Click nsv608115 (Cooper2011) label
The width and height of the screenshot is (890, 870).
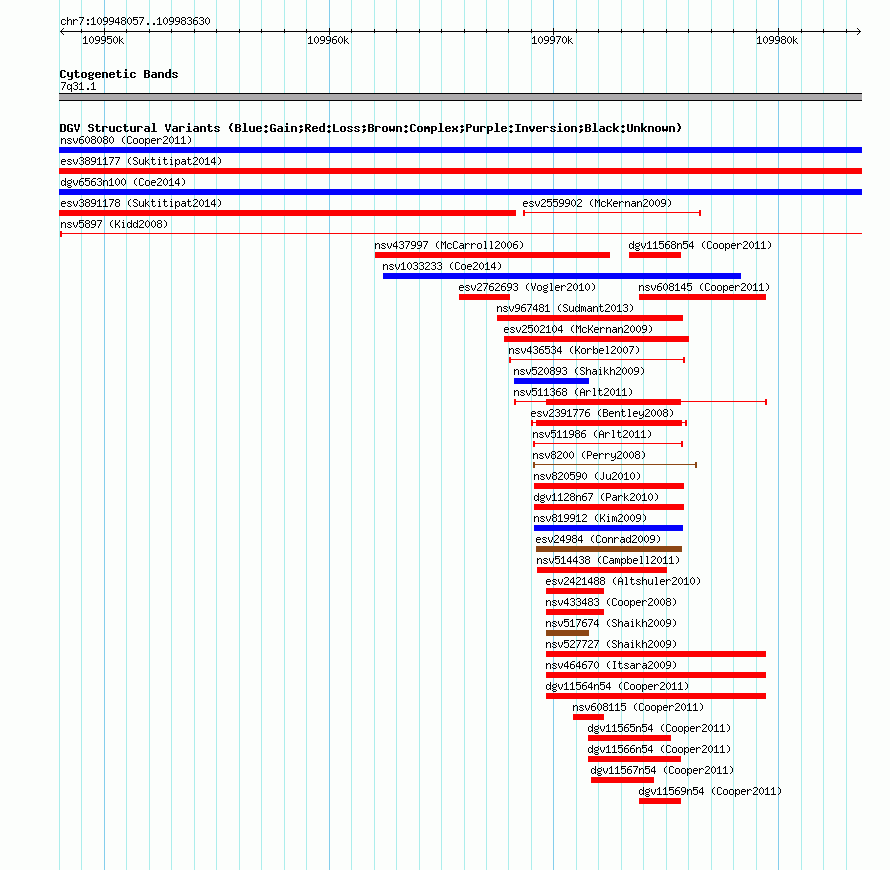point(638,707)
